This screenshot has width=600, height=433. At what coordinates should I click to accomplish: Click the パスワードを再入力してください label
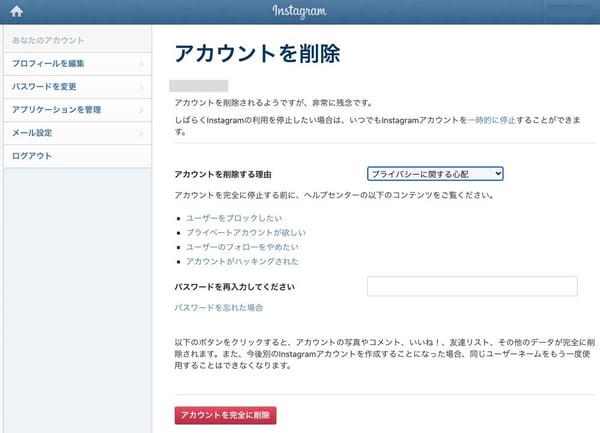pos(235,287)
